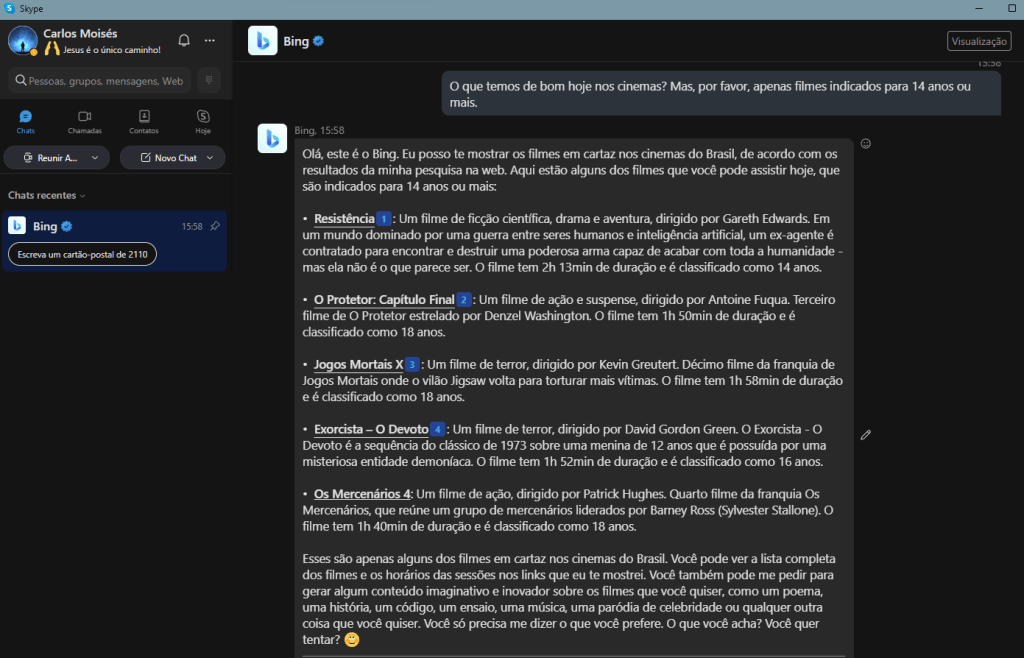Open the notifications bell icon
This screenshot has width=1024, height=658.
[x=184, y=40]
